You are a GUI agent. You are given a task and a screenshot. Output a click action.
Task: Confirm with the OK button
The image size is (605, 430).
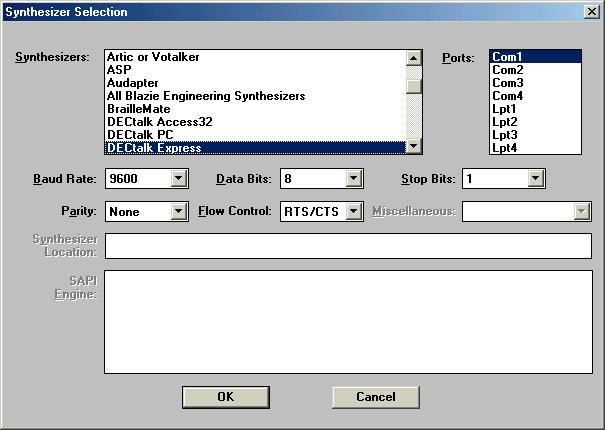[226, 397]
